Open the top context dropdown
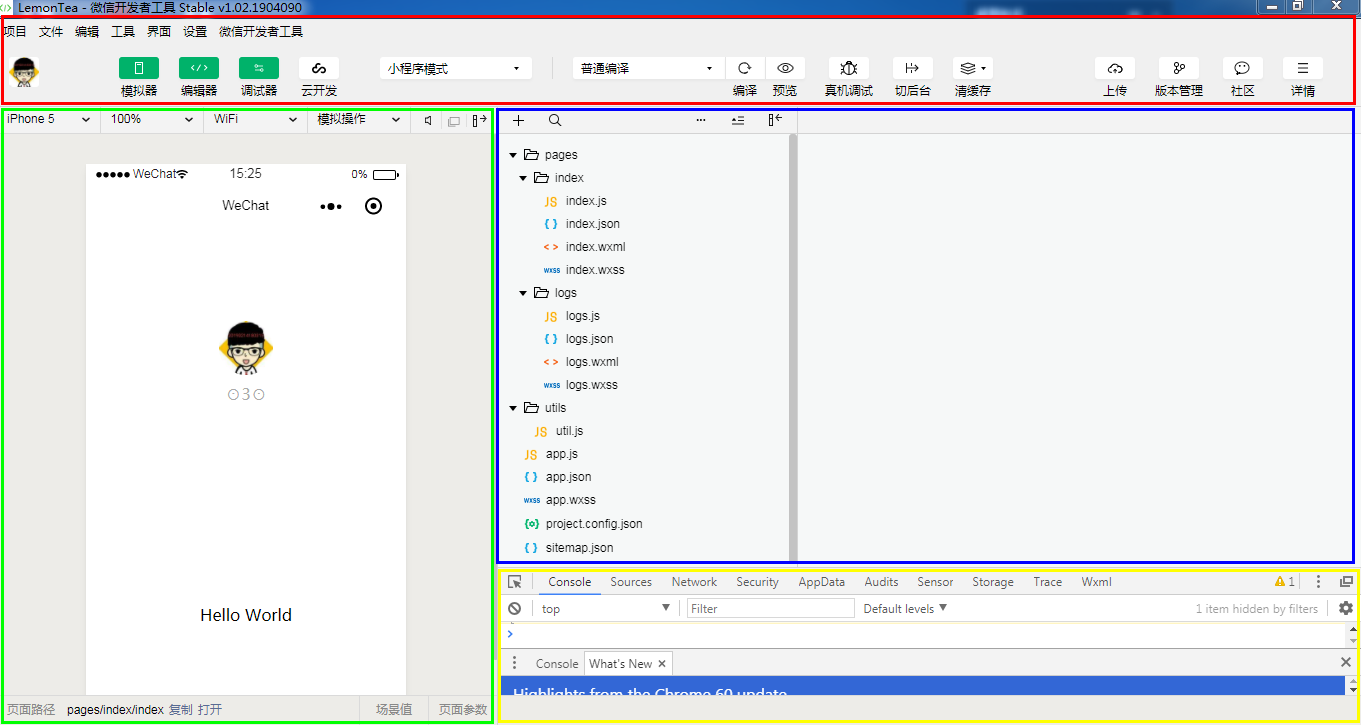1361x725 pixels. [x=606, y=608]
